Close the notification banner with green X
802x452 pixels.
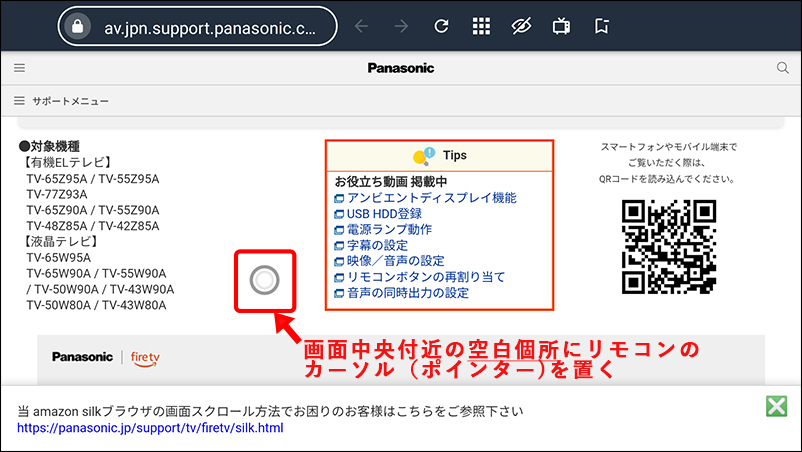pos(776,406)
